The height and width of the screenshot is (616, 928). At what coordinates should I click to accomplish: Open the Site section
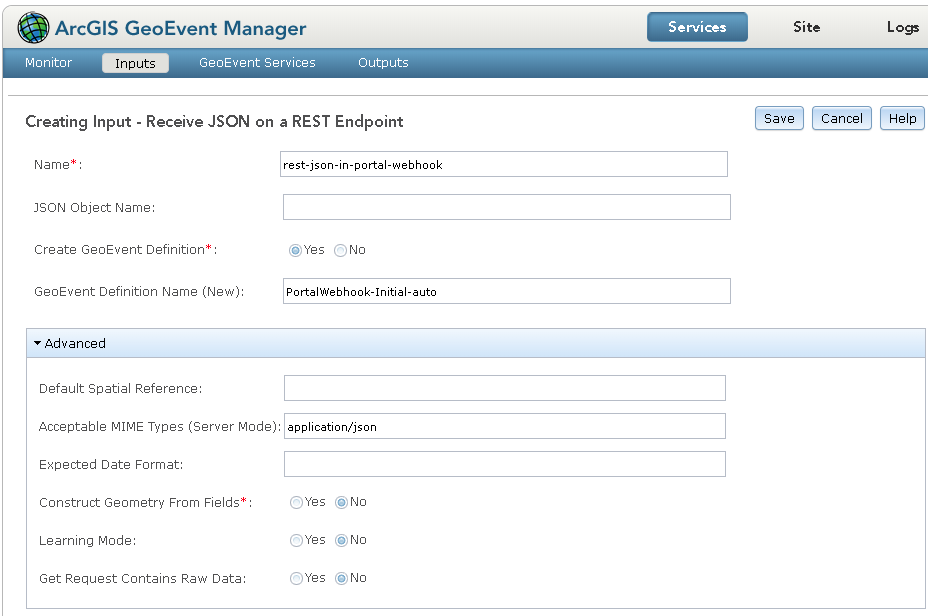[807, 27]
